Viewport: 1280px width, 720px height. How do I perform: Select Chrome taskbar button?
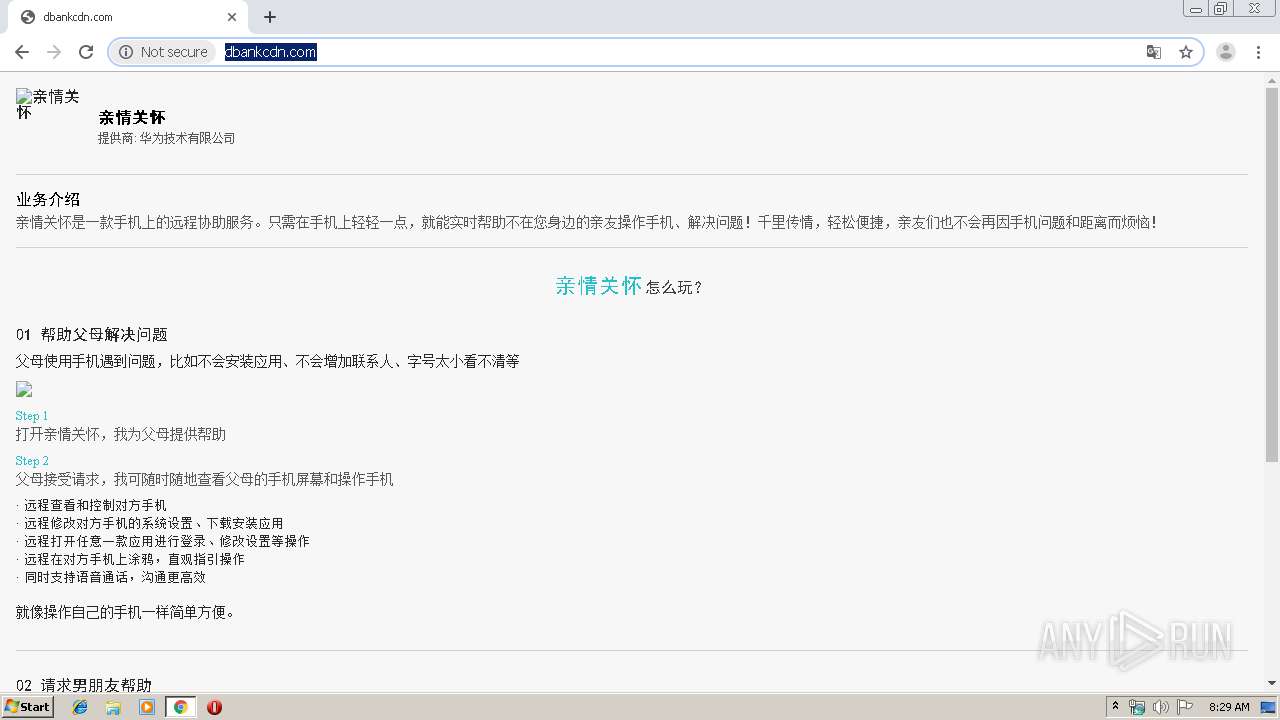click(180, 707)
